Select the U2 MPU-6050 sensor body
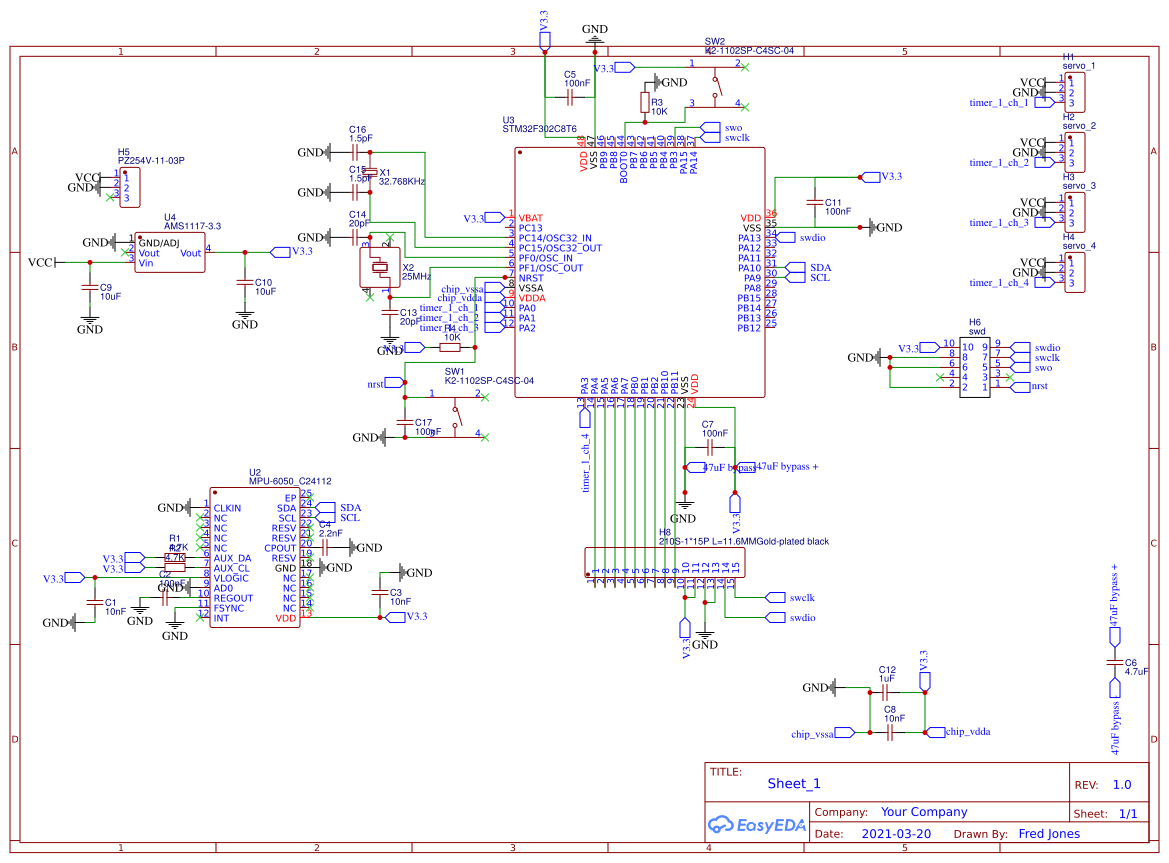The image size is (1169, 863). (x=255, y=557)
